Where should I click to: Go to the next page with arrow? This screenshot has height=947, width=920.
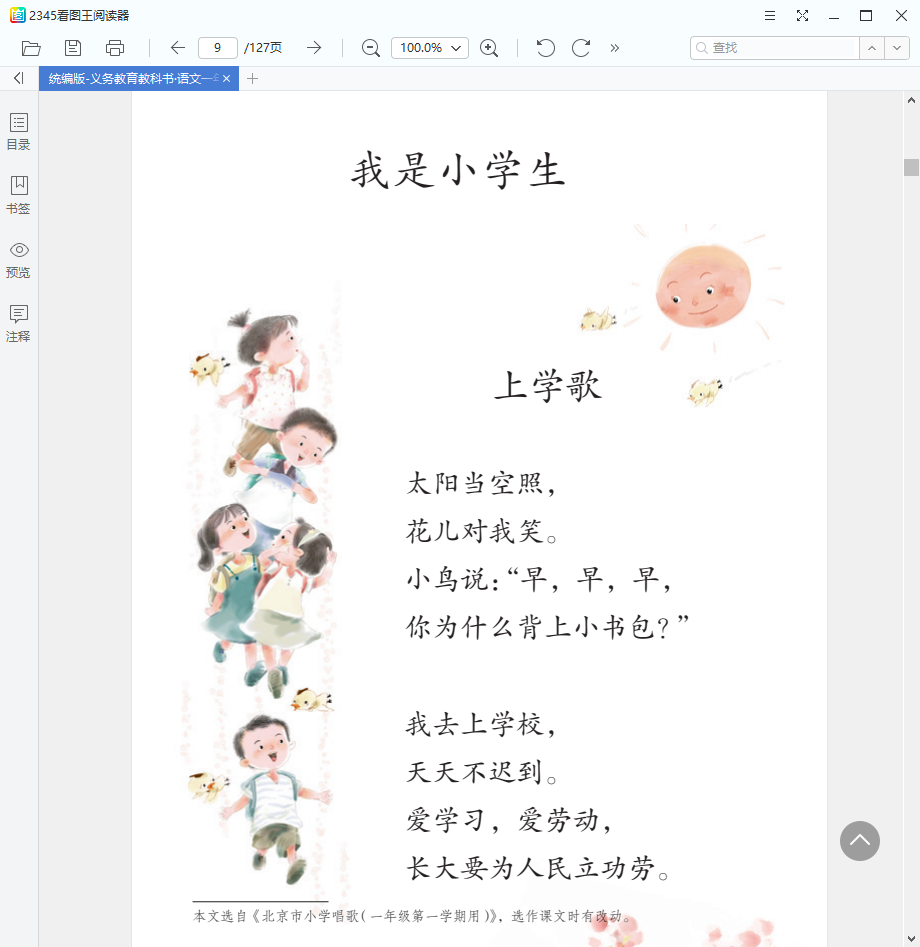(314, 47)
